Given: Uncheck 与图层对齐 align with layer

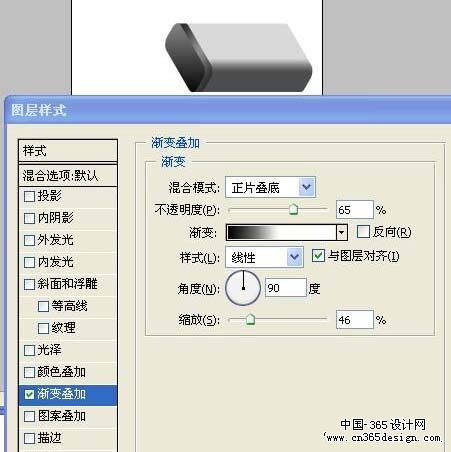Looking at the screenshot, I should click(x=318, y=256).
